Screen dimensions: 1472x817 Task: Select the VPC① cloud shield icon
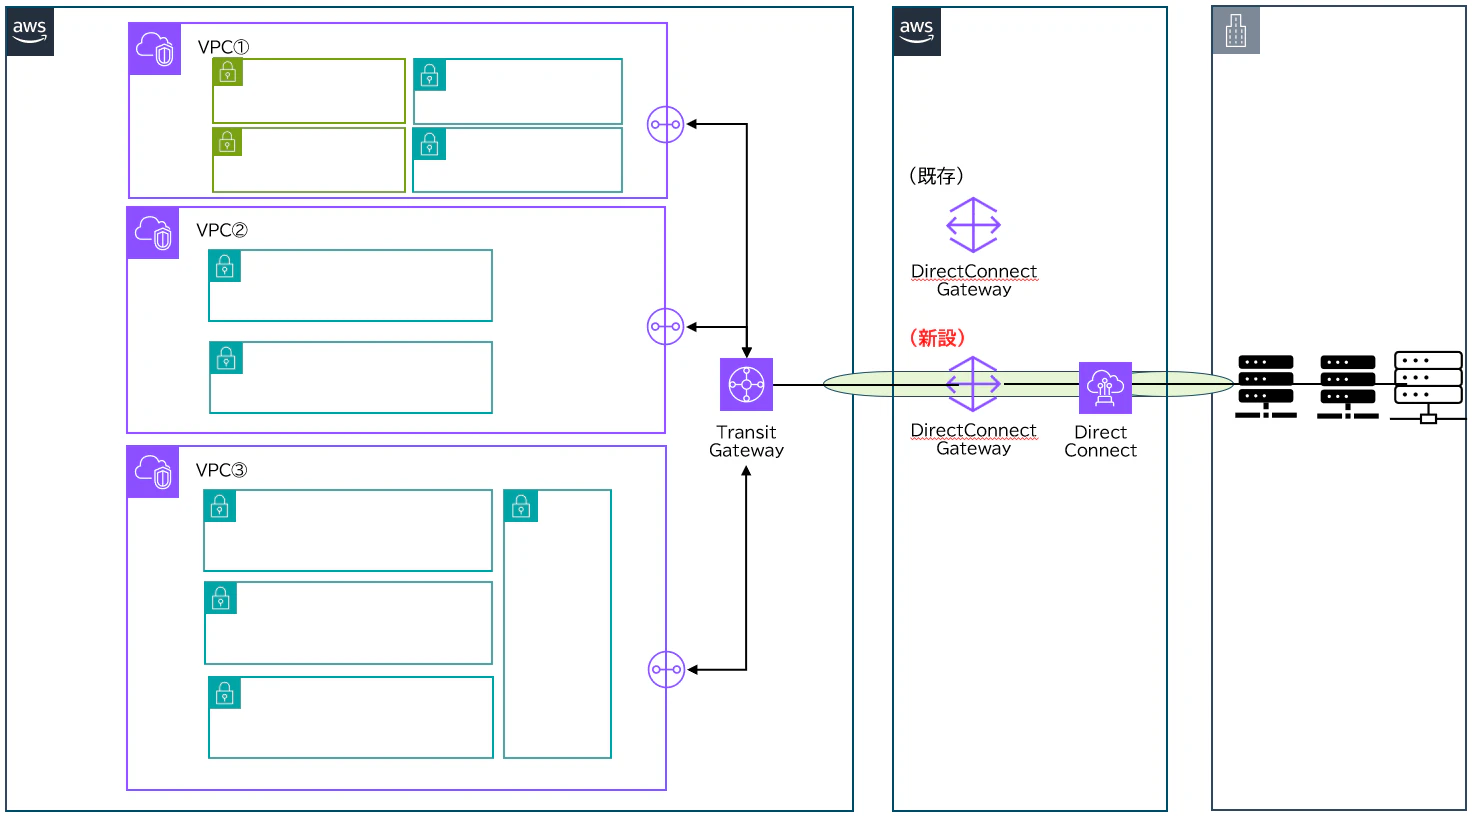(x=155, y=49)
